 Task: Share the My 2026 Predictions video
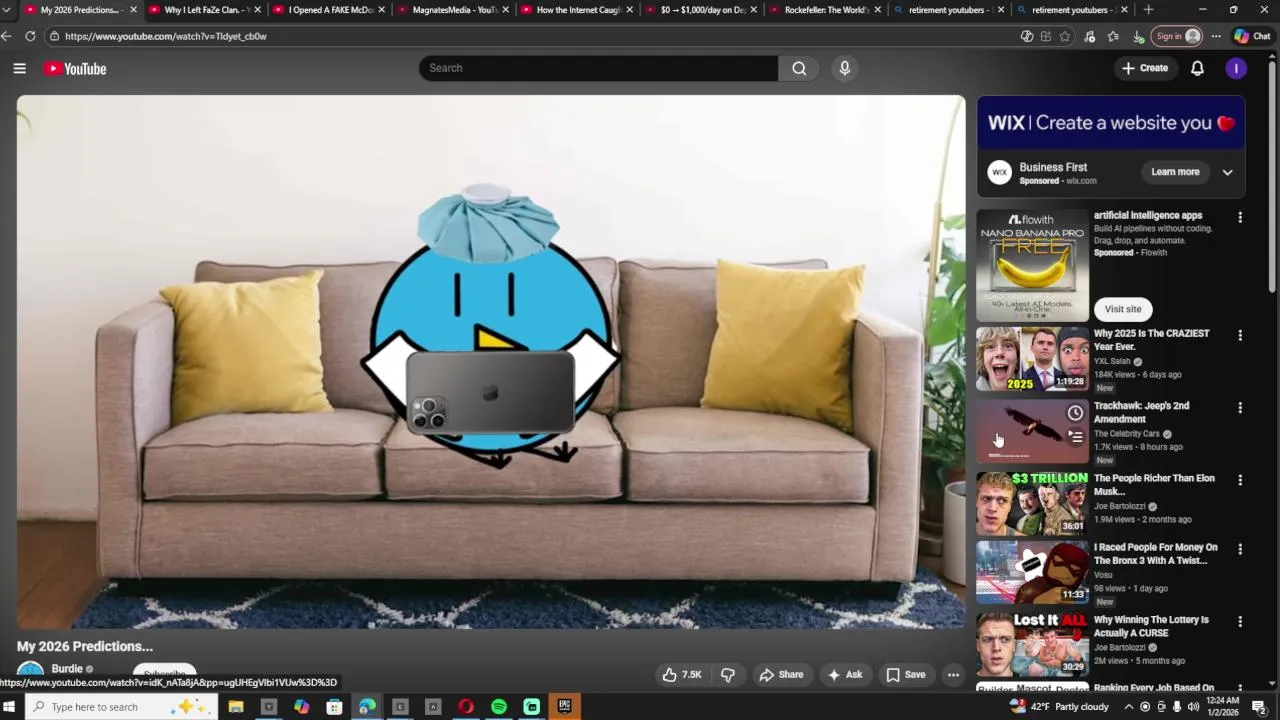click(781, 675)
